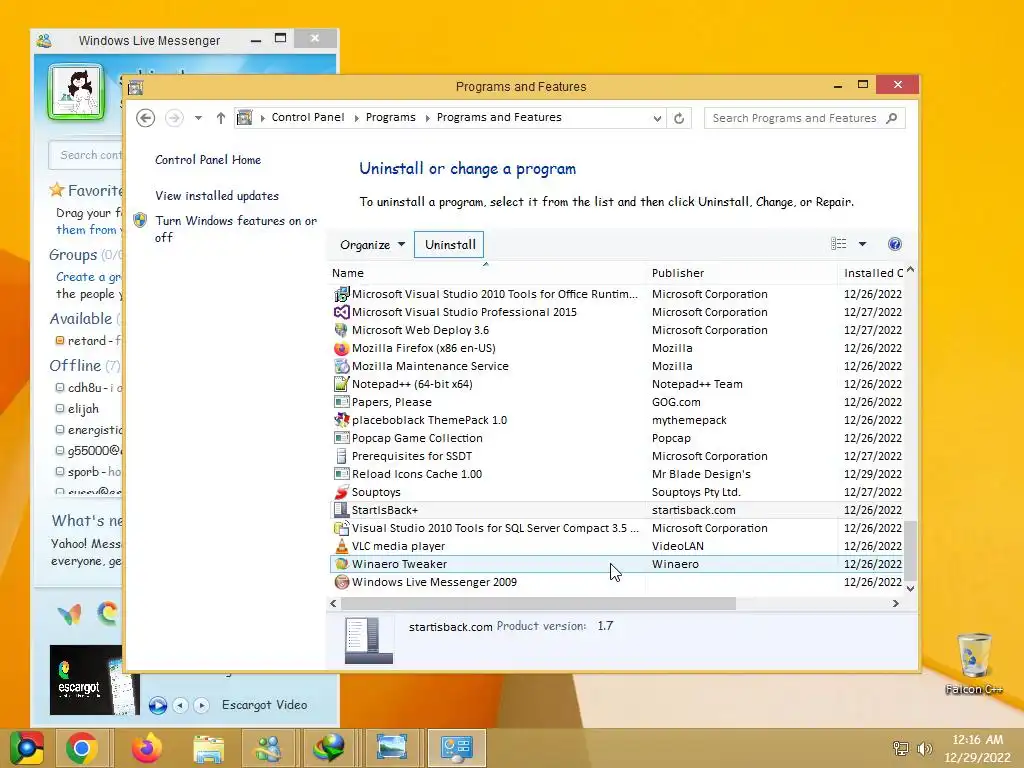Click the Messenger search contacts field
This screenshot has width=1024, height=768.
click(x=86, y=155)
